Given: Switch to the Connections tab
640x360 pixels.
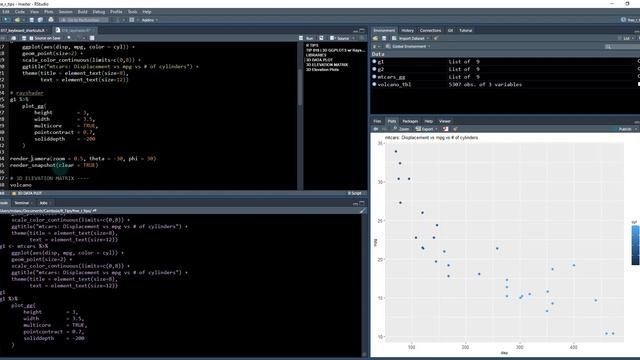Looking at the screenshot, I should [x=430, y=30].
